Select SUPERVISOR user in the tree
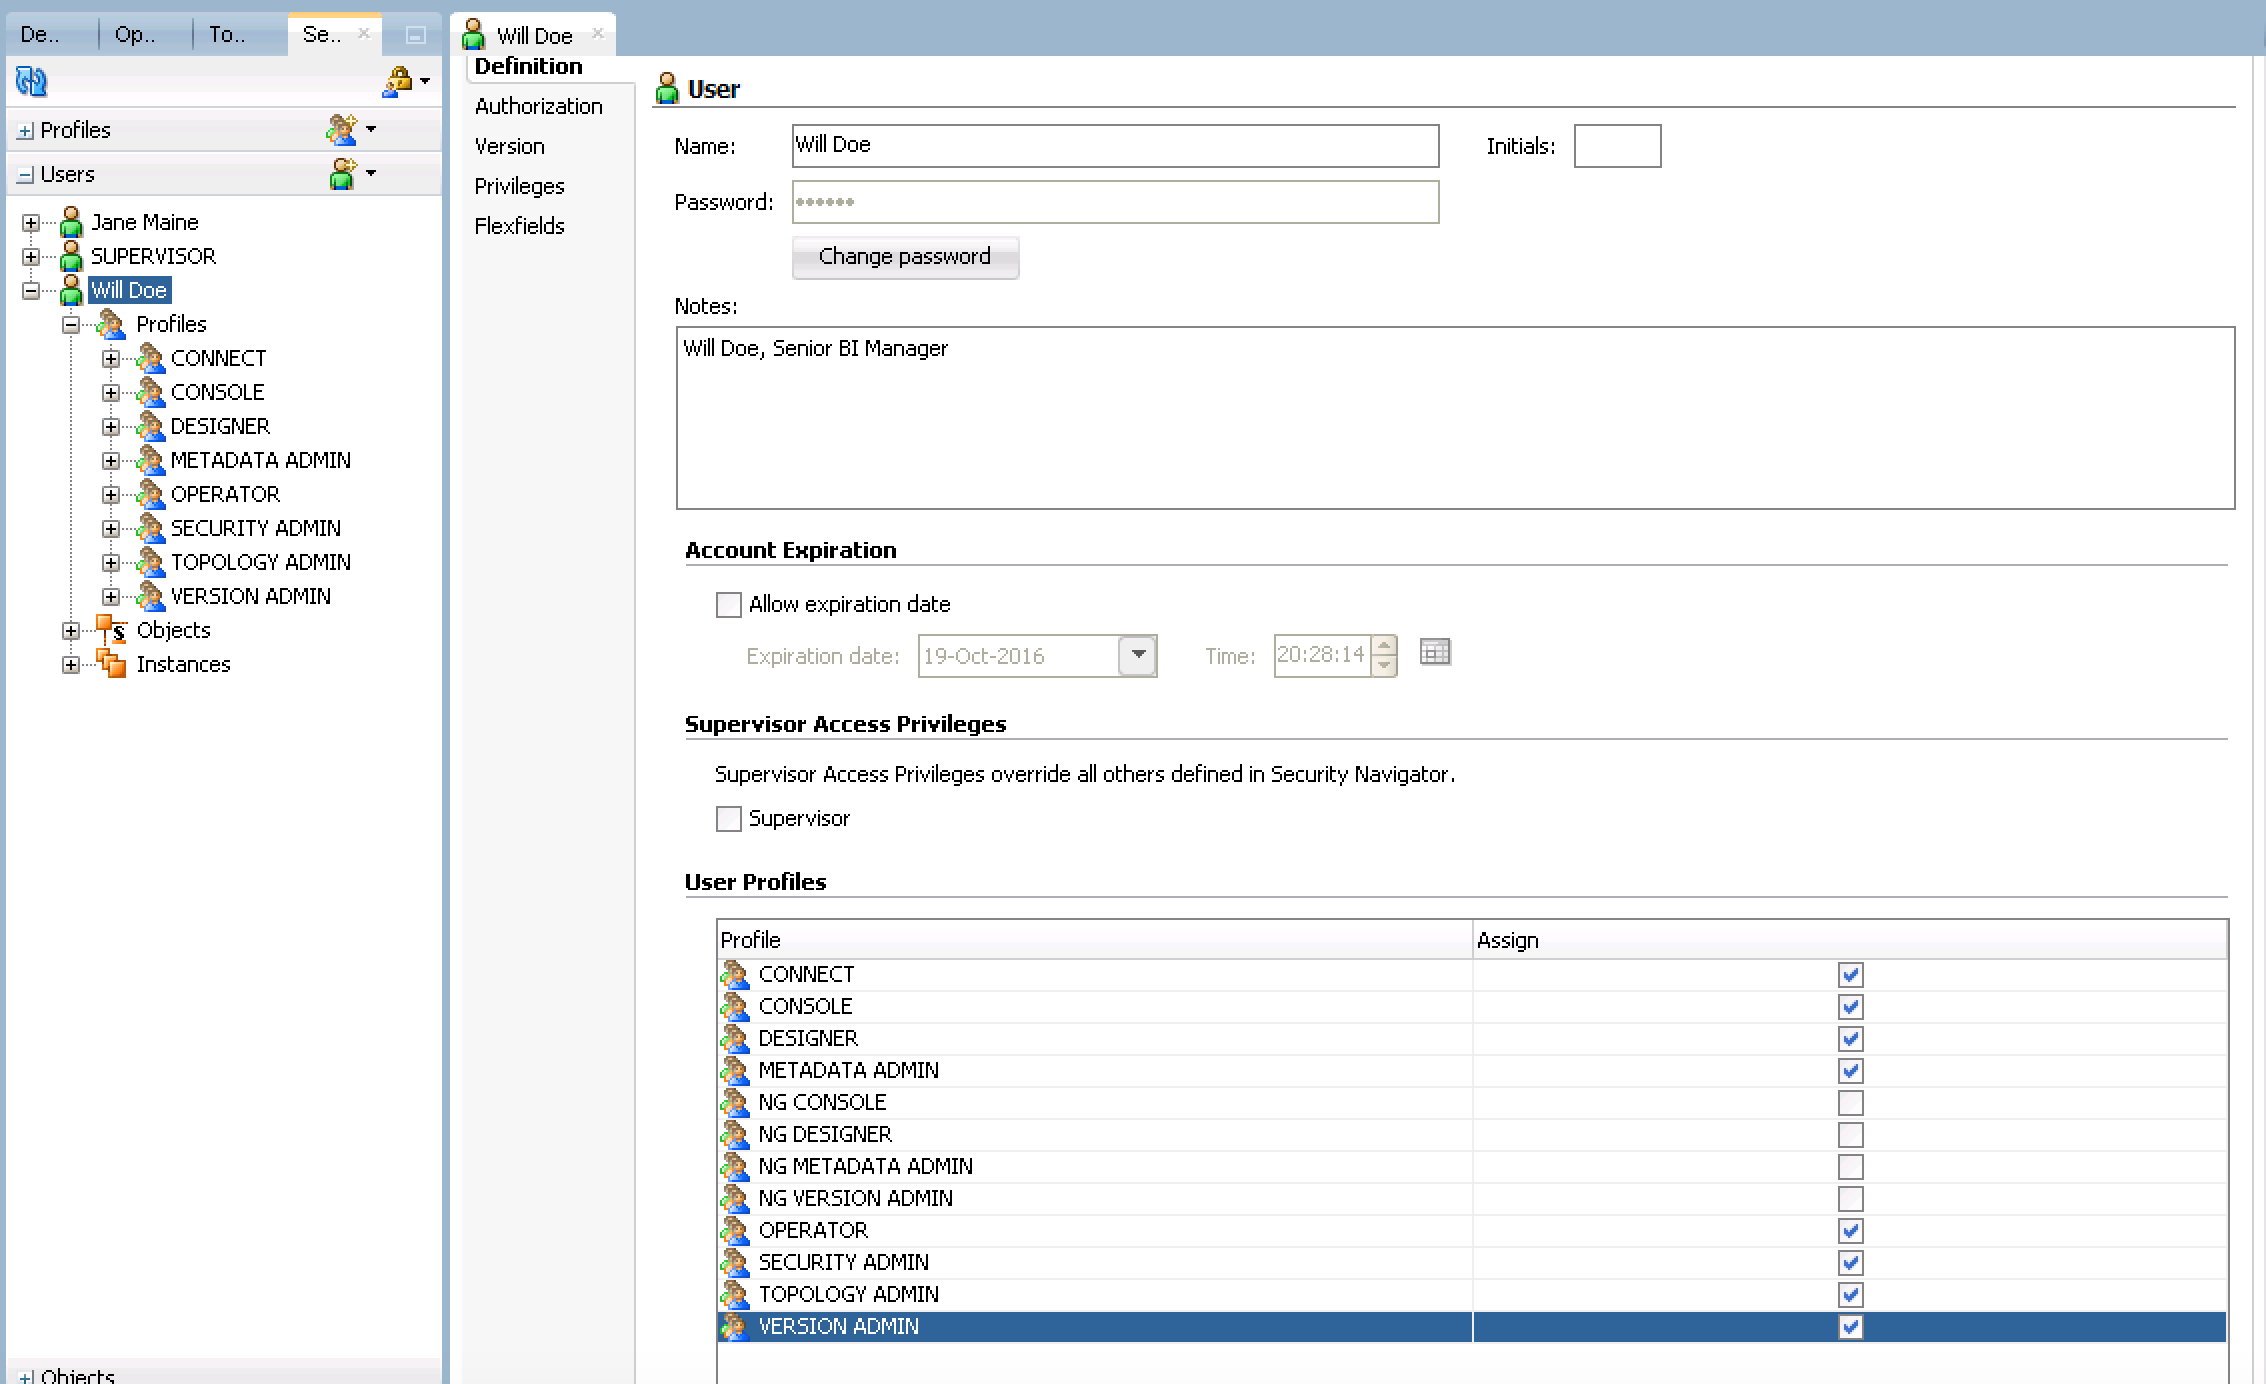Viewport: 2266px width, 1384px height. tap(153, 256)
